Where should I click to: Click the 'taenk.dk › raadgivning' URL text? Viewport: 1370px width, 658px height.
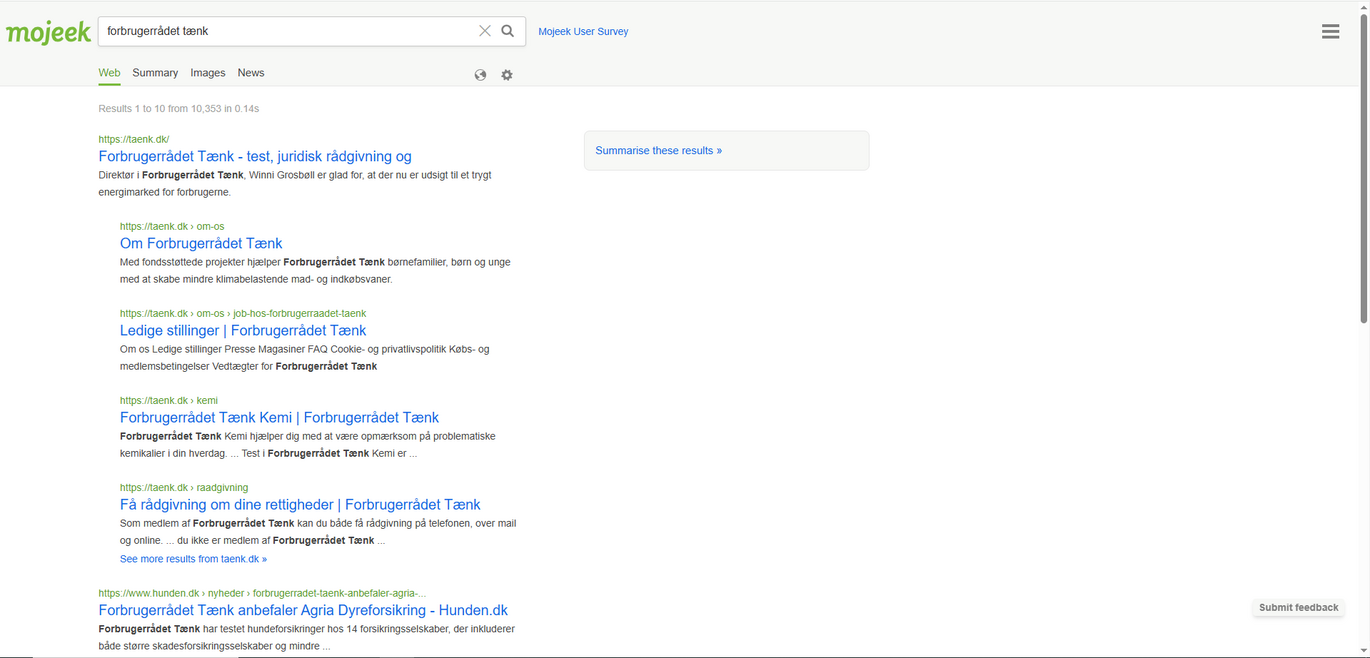tap(184, 487)
